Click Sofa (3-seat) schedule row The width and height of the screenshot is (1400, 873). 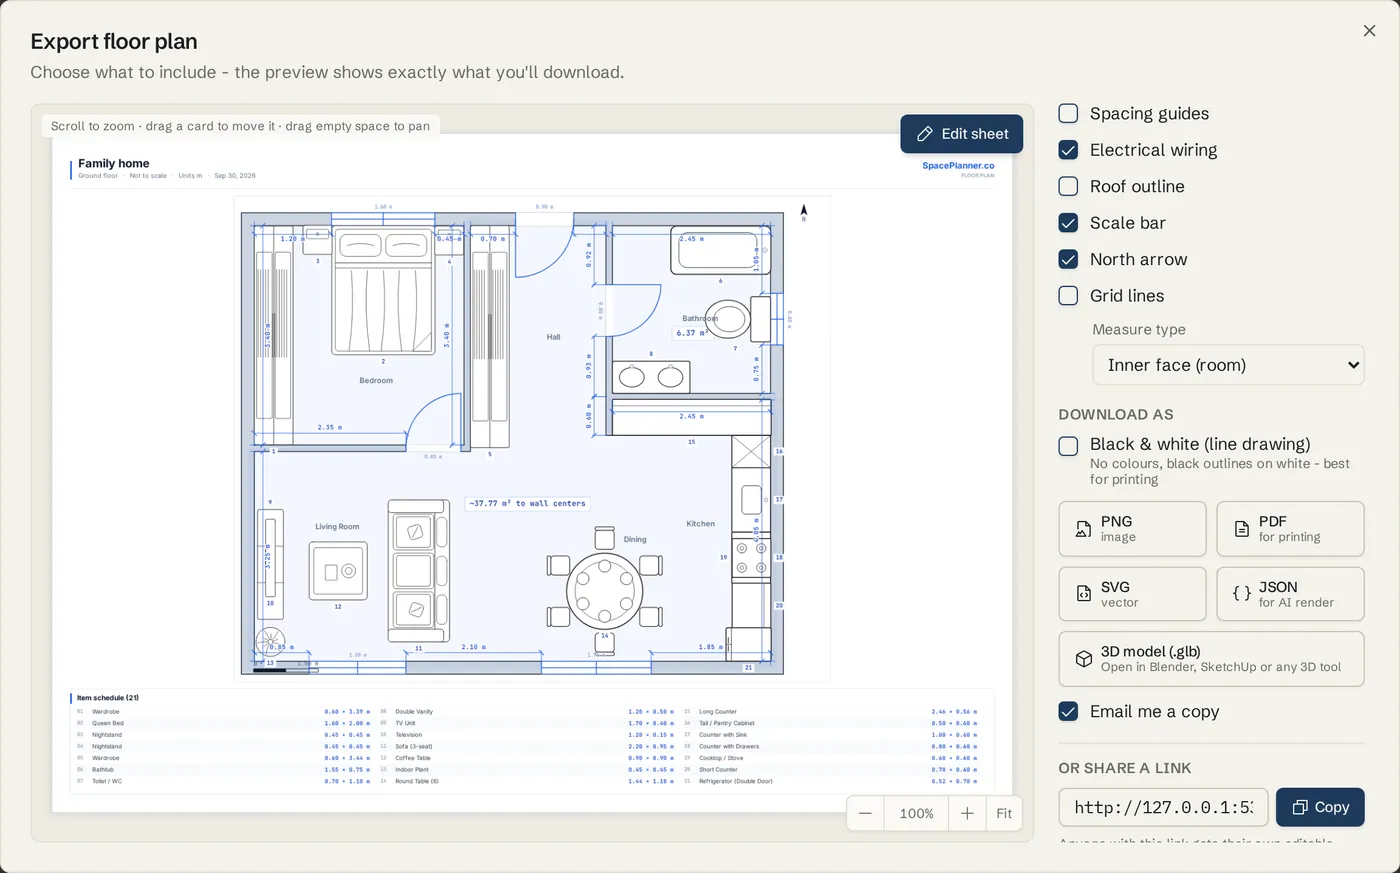coord(526,746)
